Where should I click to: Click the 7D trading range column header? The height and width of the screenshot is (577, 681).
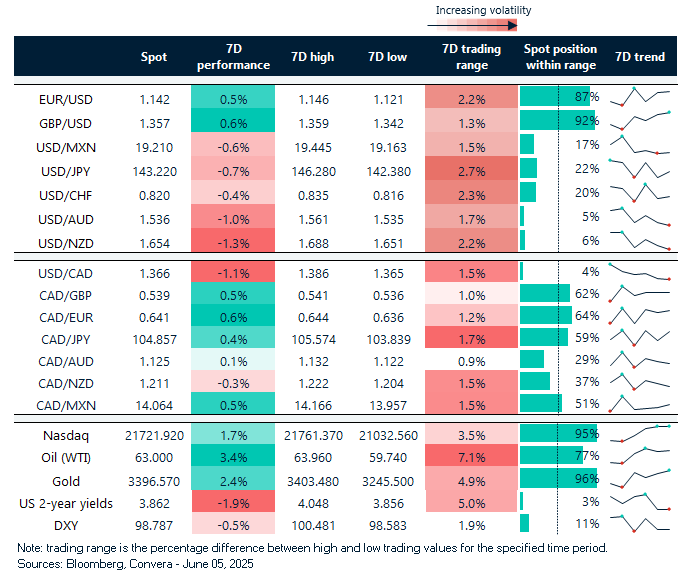[464, 58]
